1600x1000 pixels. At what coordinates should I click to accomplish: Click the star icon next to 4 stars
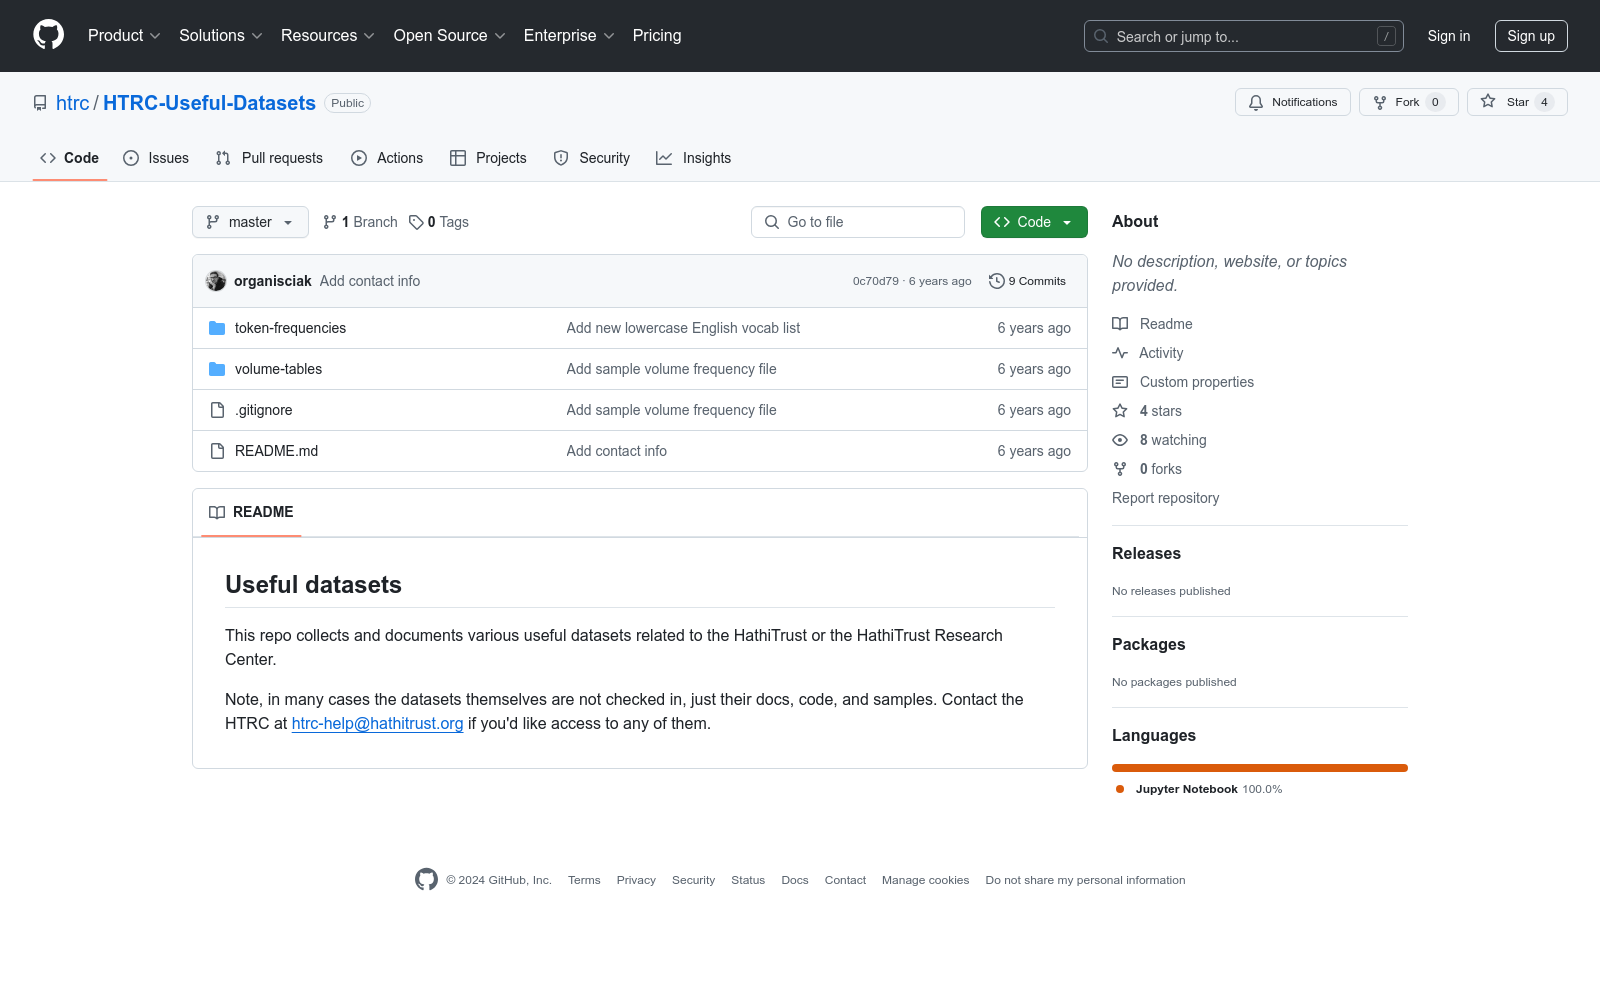coord(1120,411)
